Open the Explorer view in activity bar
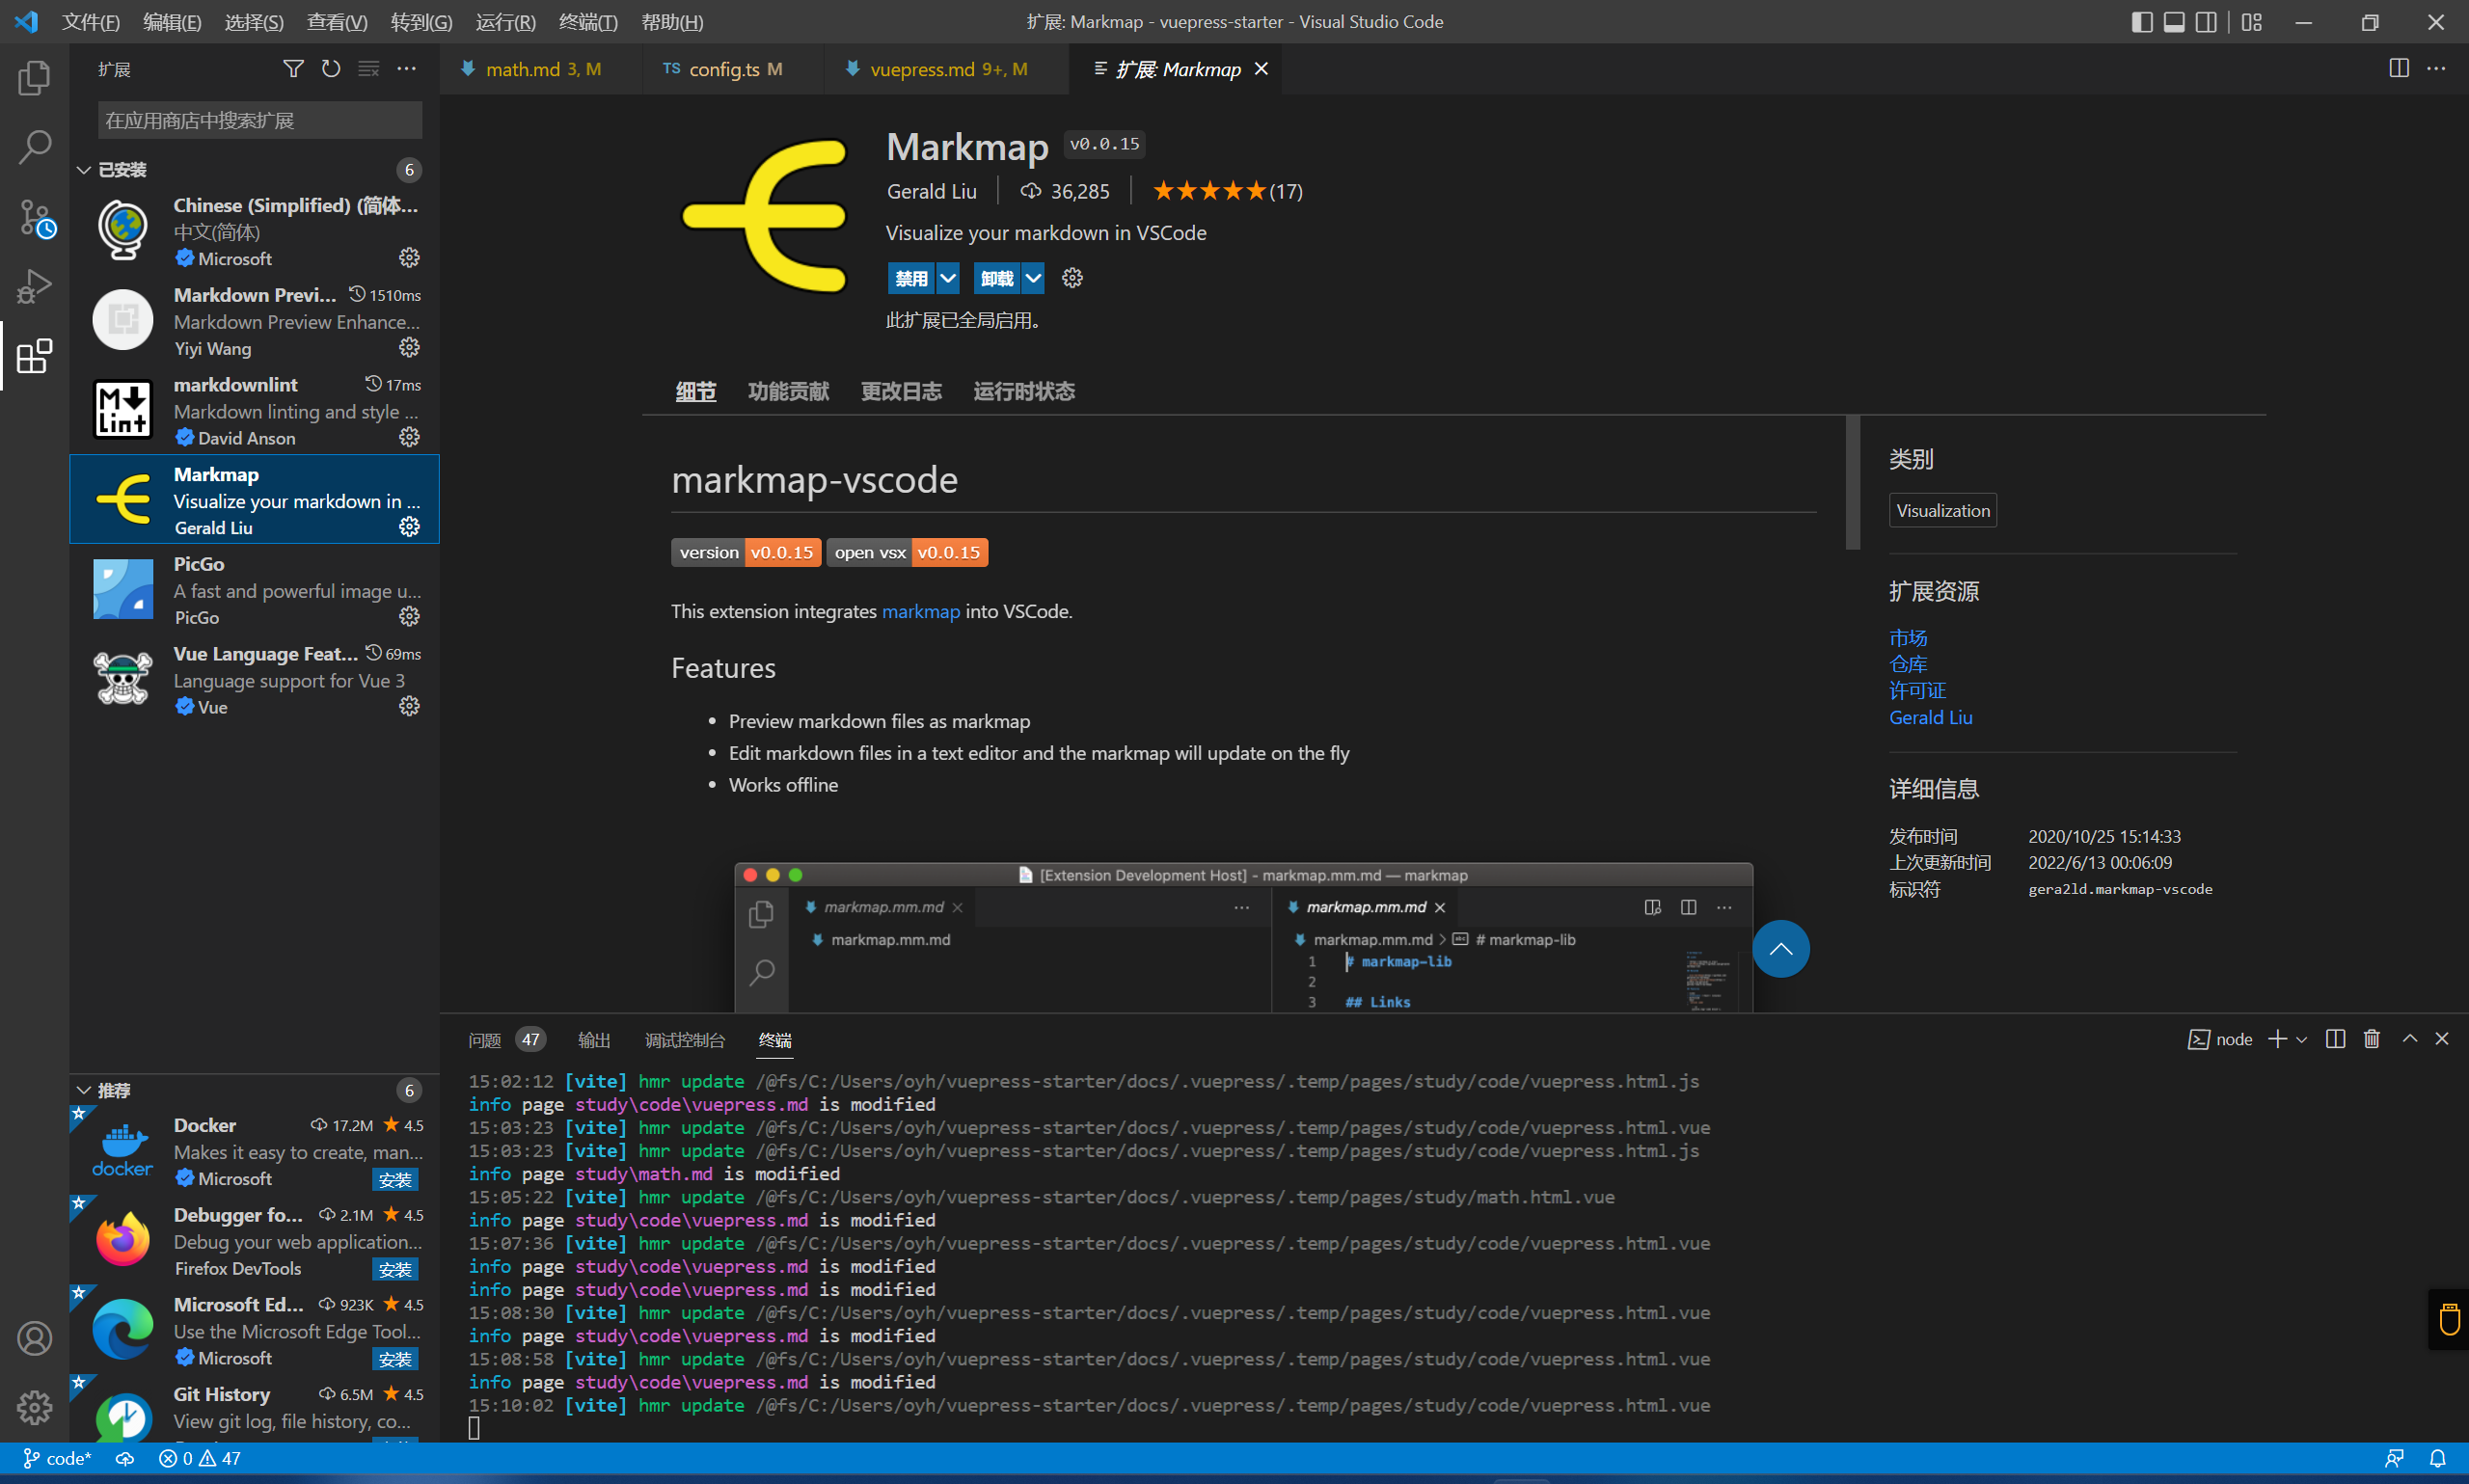The width and height of the screenshot is (2469, 1484). pyautogui.click(x=34, y=78)
